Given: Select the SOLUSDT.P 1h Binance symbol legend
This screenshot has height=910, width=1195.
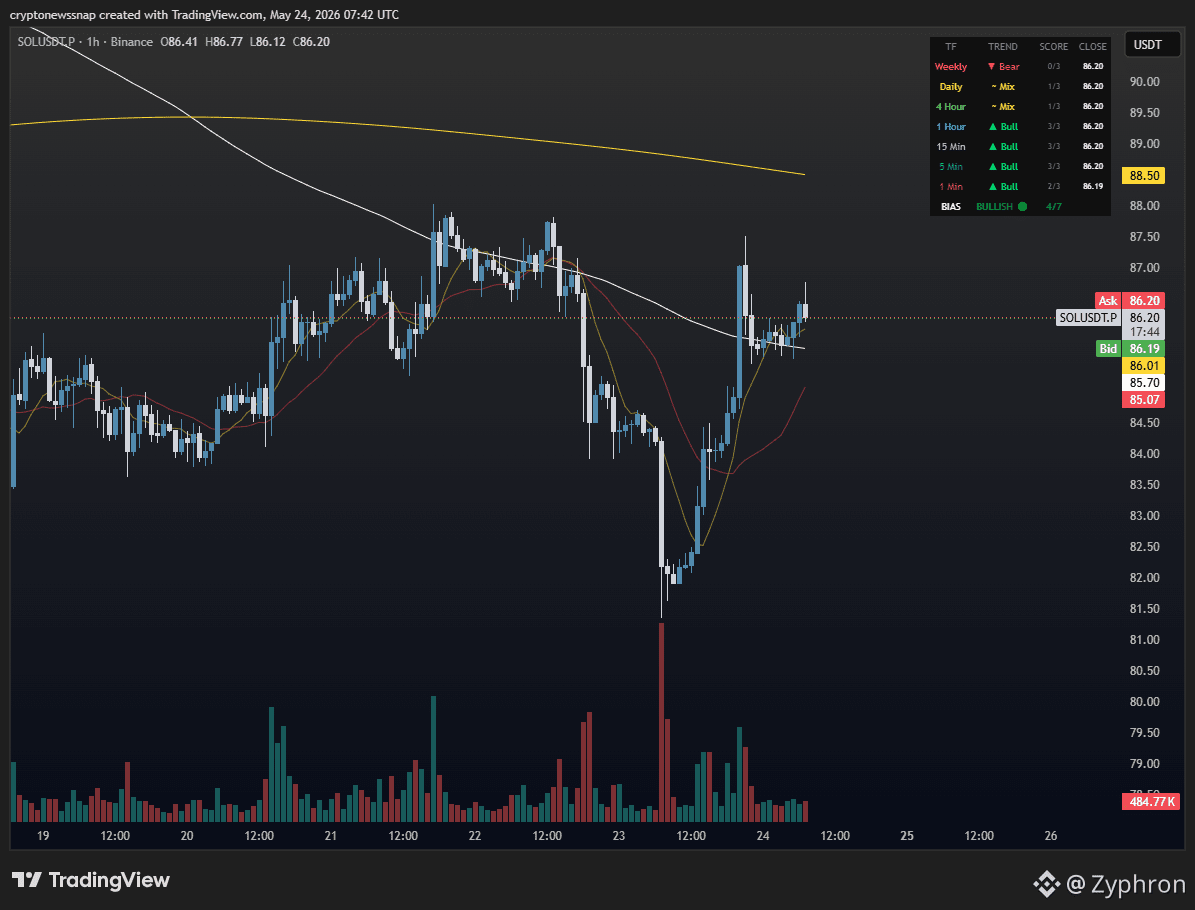Looking at the screenshot, I should click(x=85, y=42).
